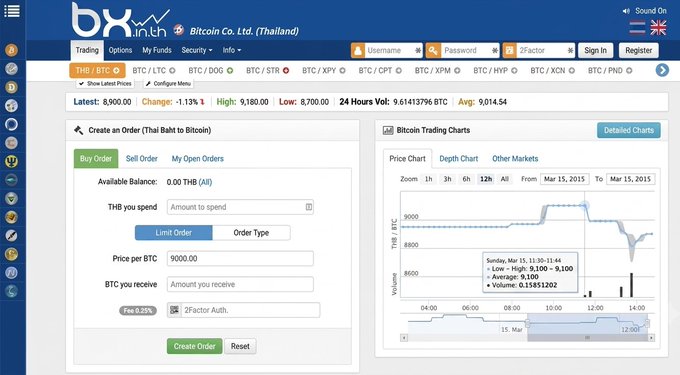Click the user icon beside Username
The width and height of the screenshot is (680, 375).
pyautogui.click(x=358, y=51)
